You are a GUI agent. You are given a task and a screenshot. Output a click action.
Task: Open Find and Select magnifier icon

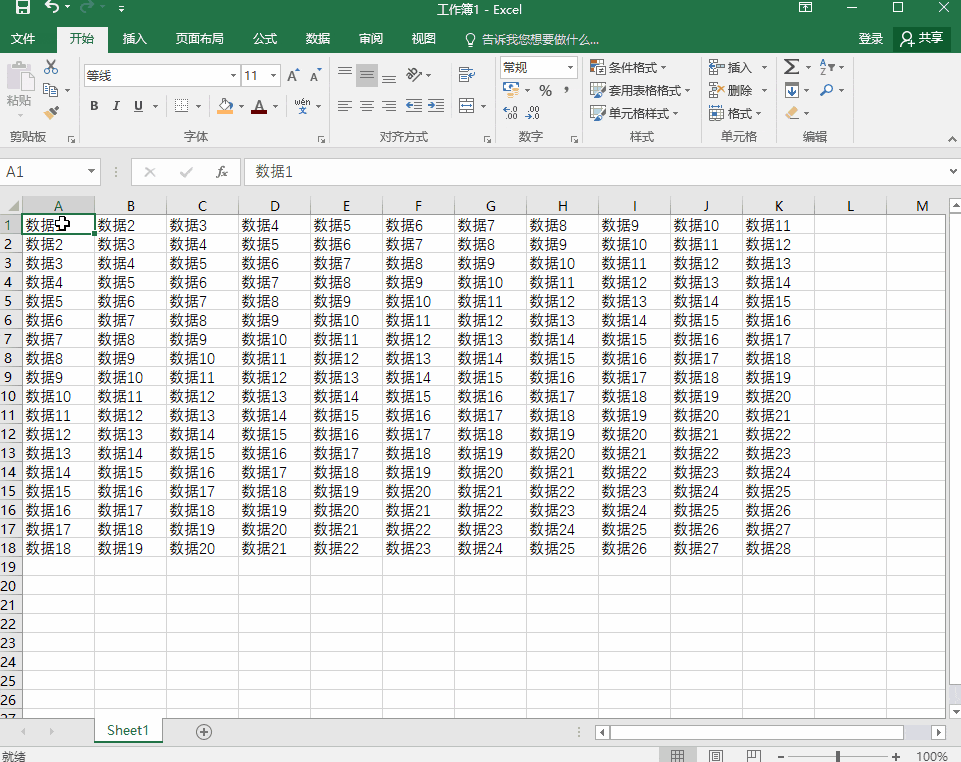(827, 91)
